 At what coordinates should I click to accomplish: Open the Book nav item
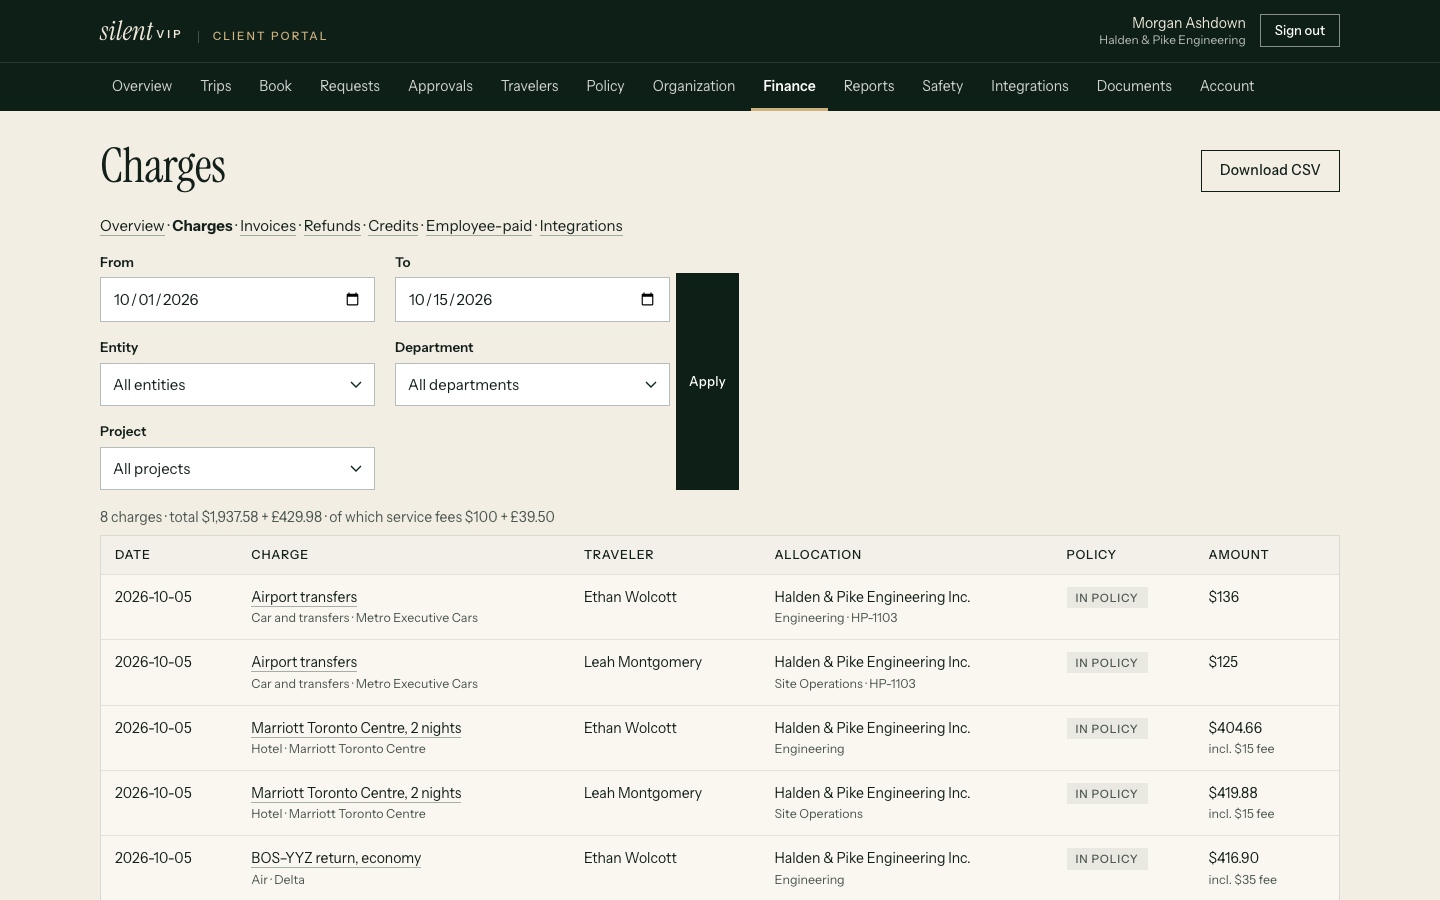[275, 86]
